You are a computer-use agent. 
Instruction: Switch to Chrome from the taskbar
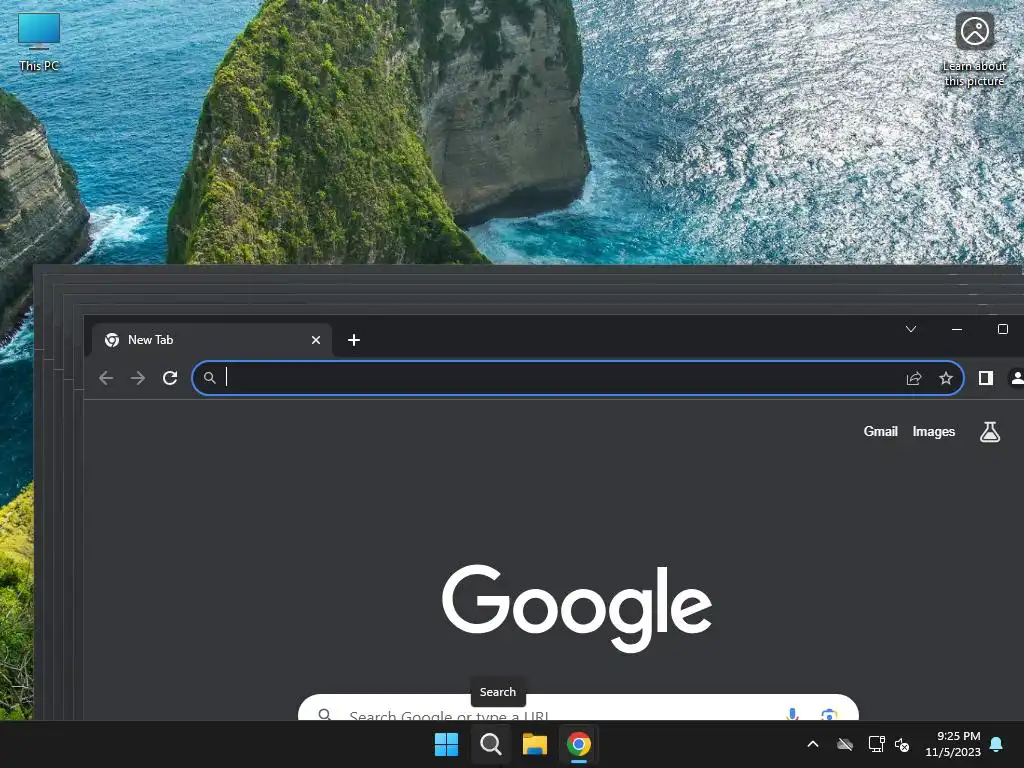coord(579,744)
